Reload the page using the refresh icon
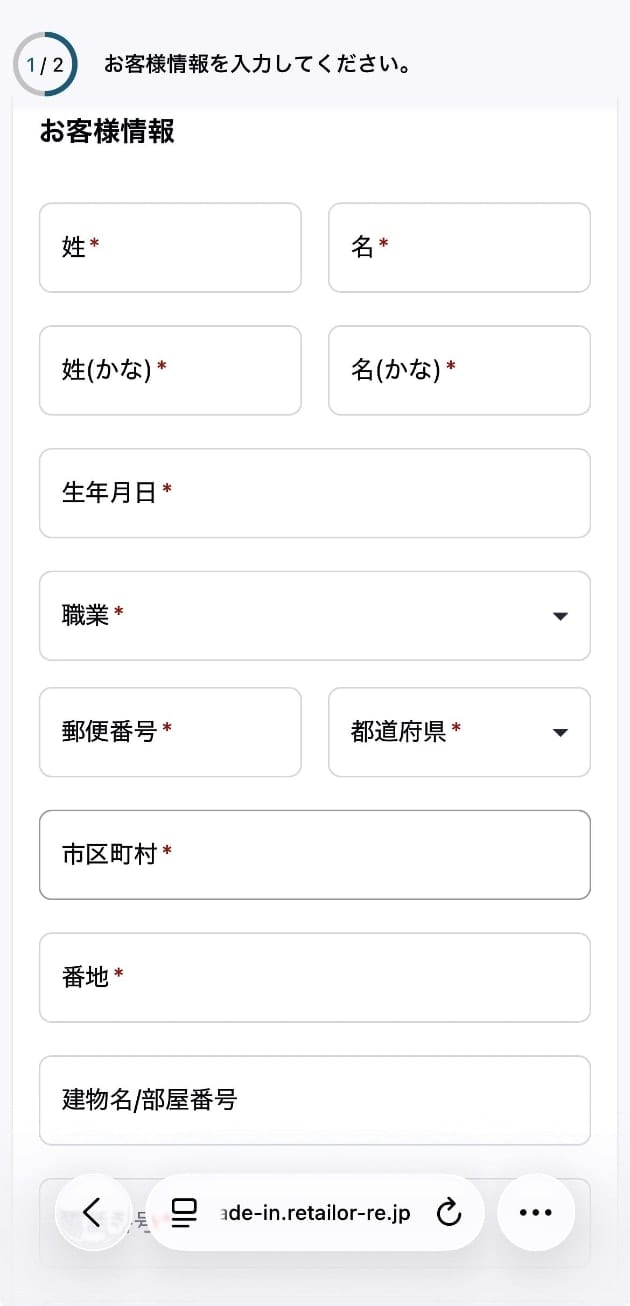 (x=449, y=1212)
